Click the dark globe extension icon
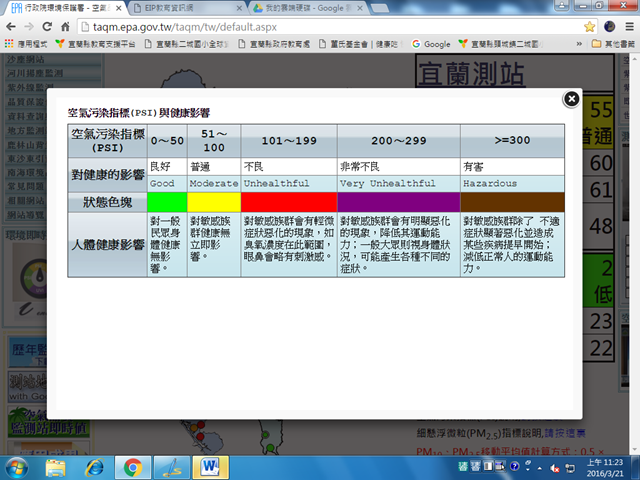 point(610,27)
